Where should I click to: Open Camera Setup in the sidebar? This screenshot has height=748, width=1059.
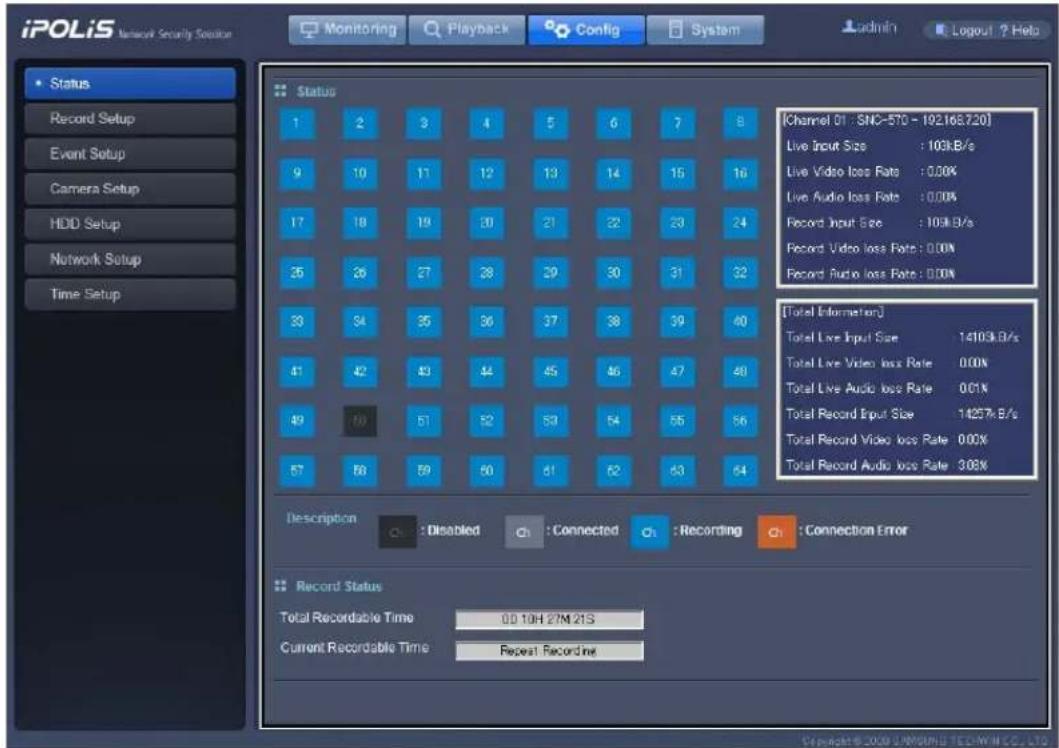point(130,189)
